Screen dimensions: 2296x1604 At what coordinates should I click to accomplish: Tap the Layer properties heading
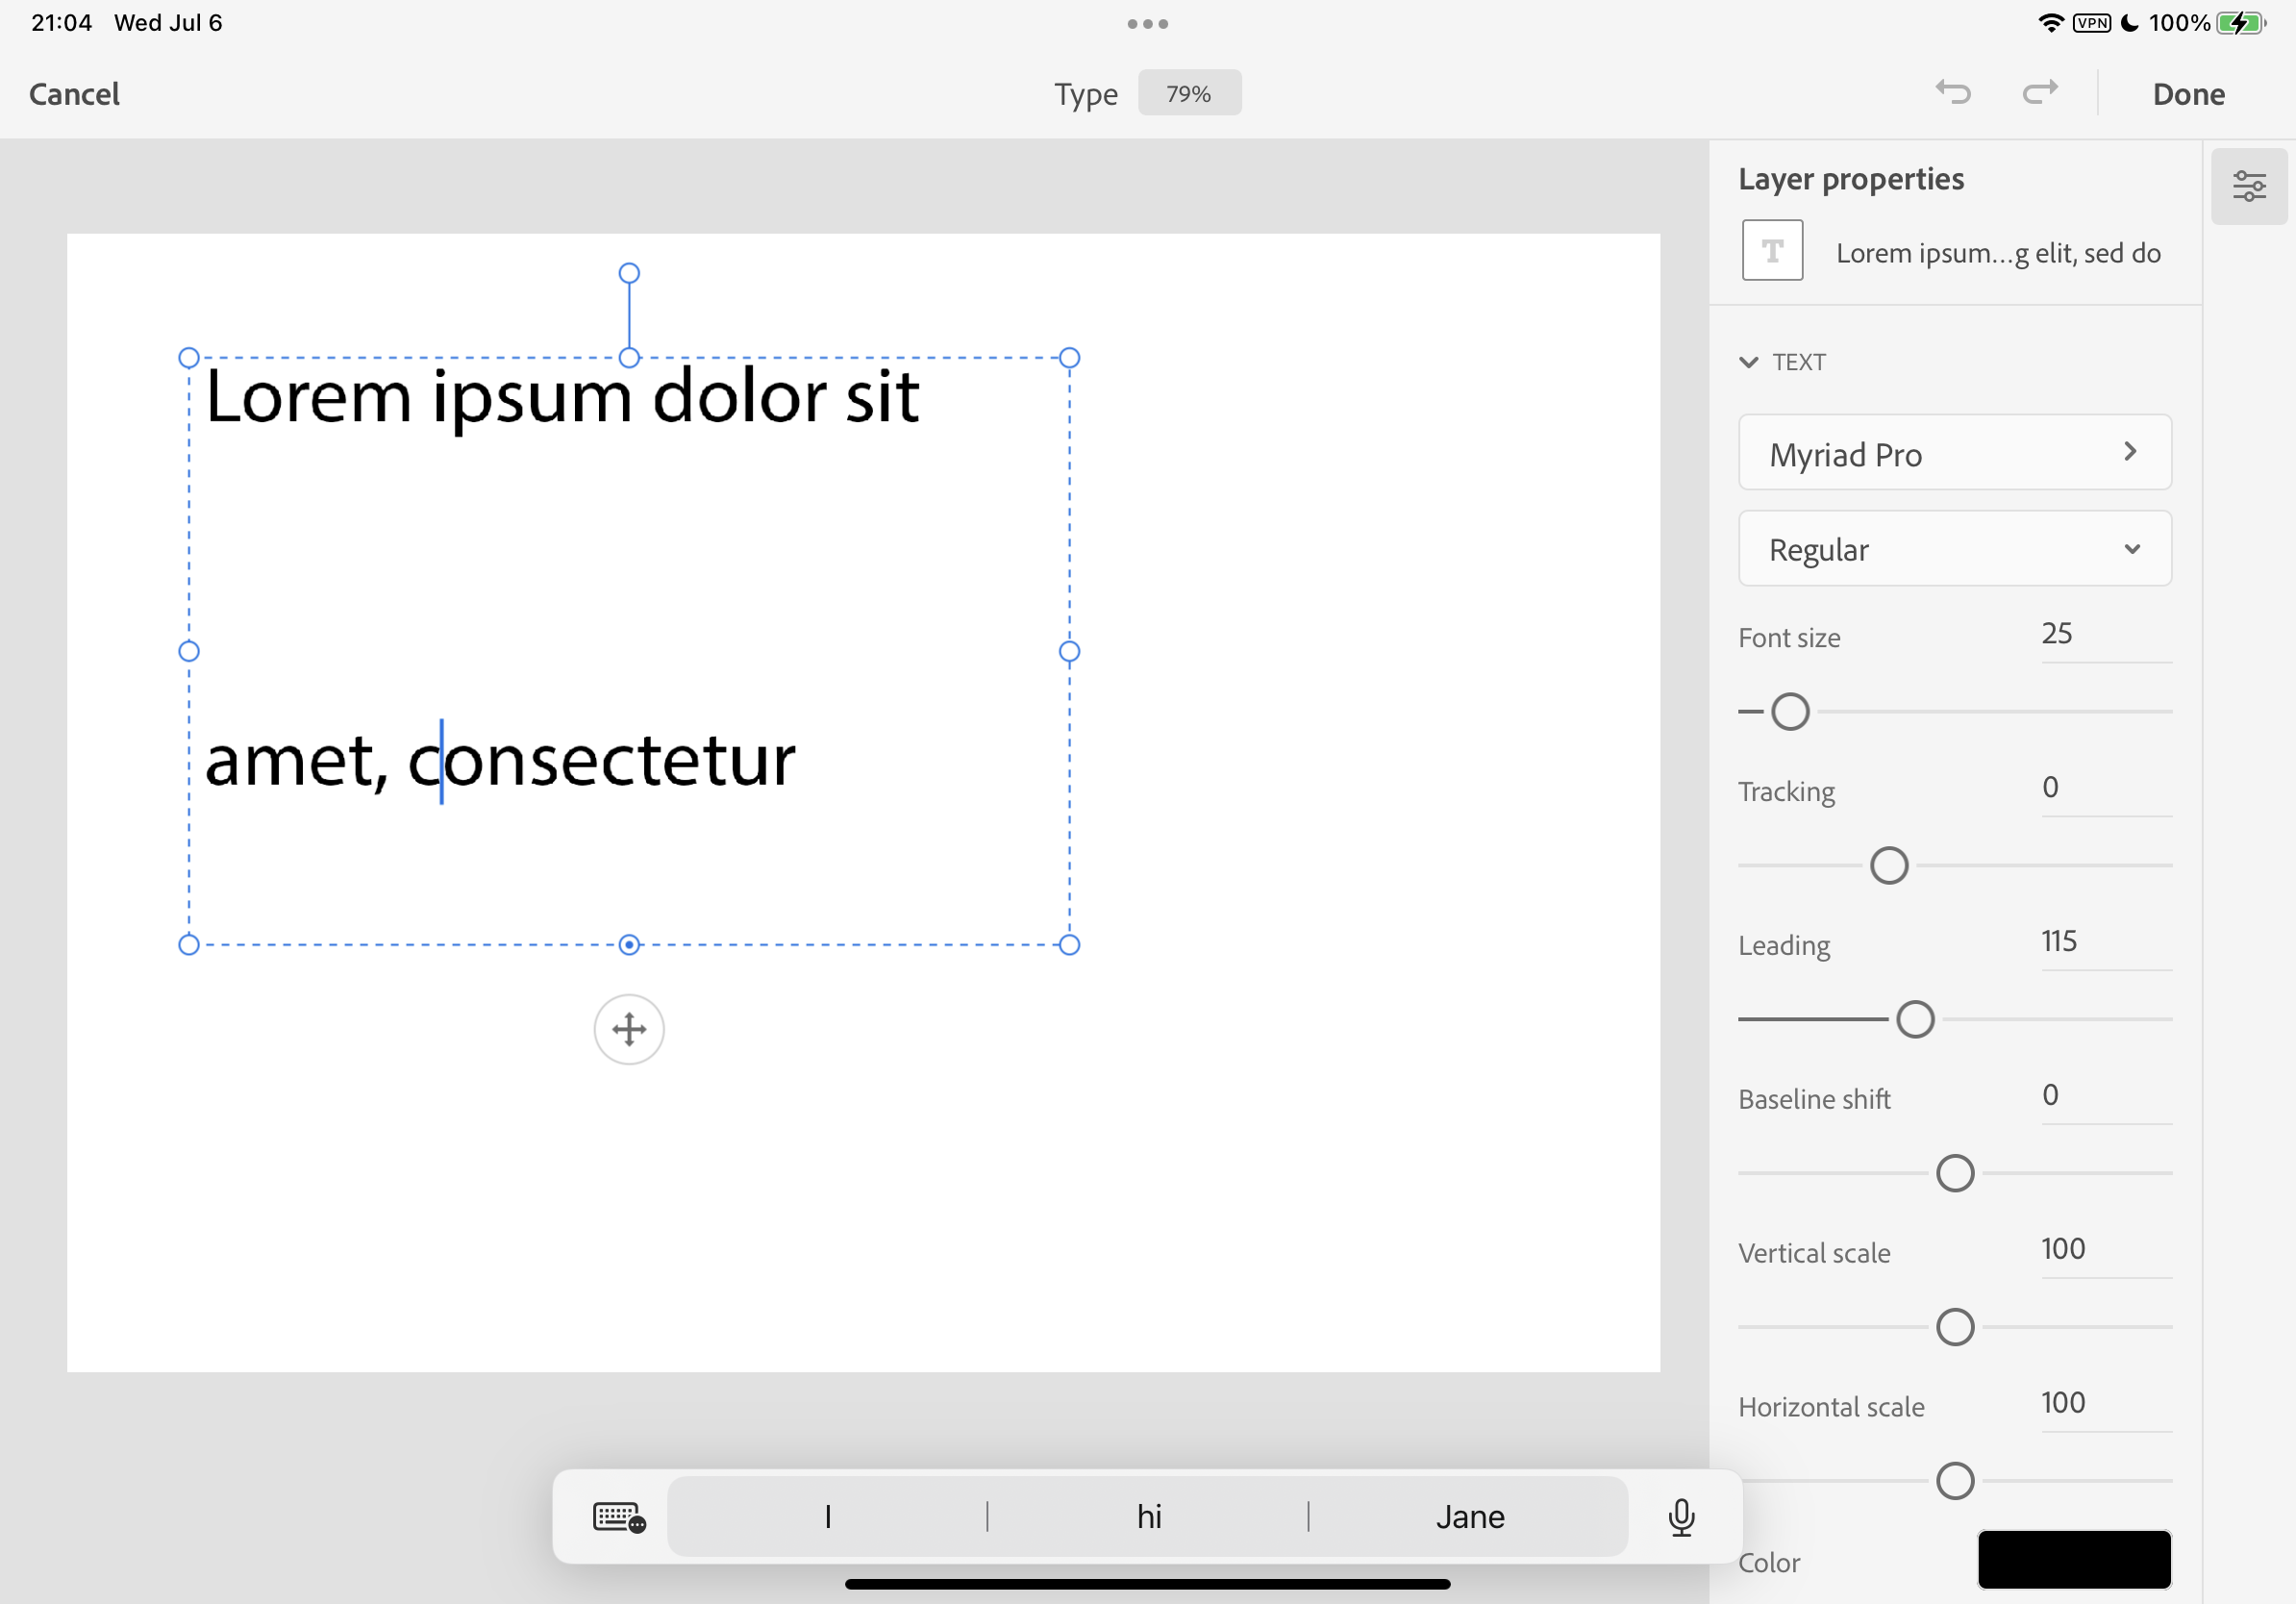[x=1851, y=179]
